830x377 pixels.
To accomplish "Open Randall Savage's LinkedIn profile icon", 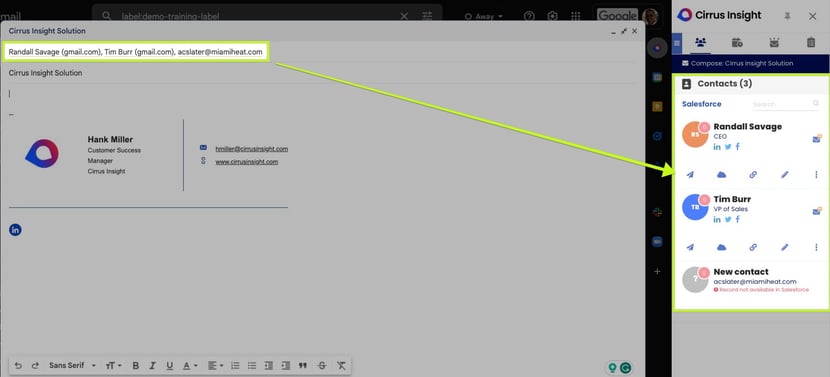I will [717, 147].
